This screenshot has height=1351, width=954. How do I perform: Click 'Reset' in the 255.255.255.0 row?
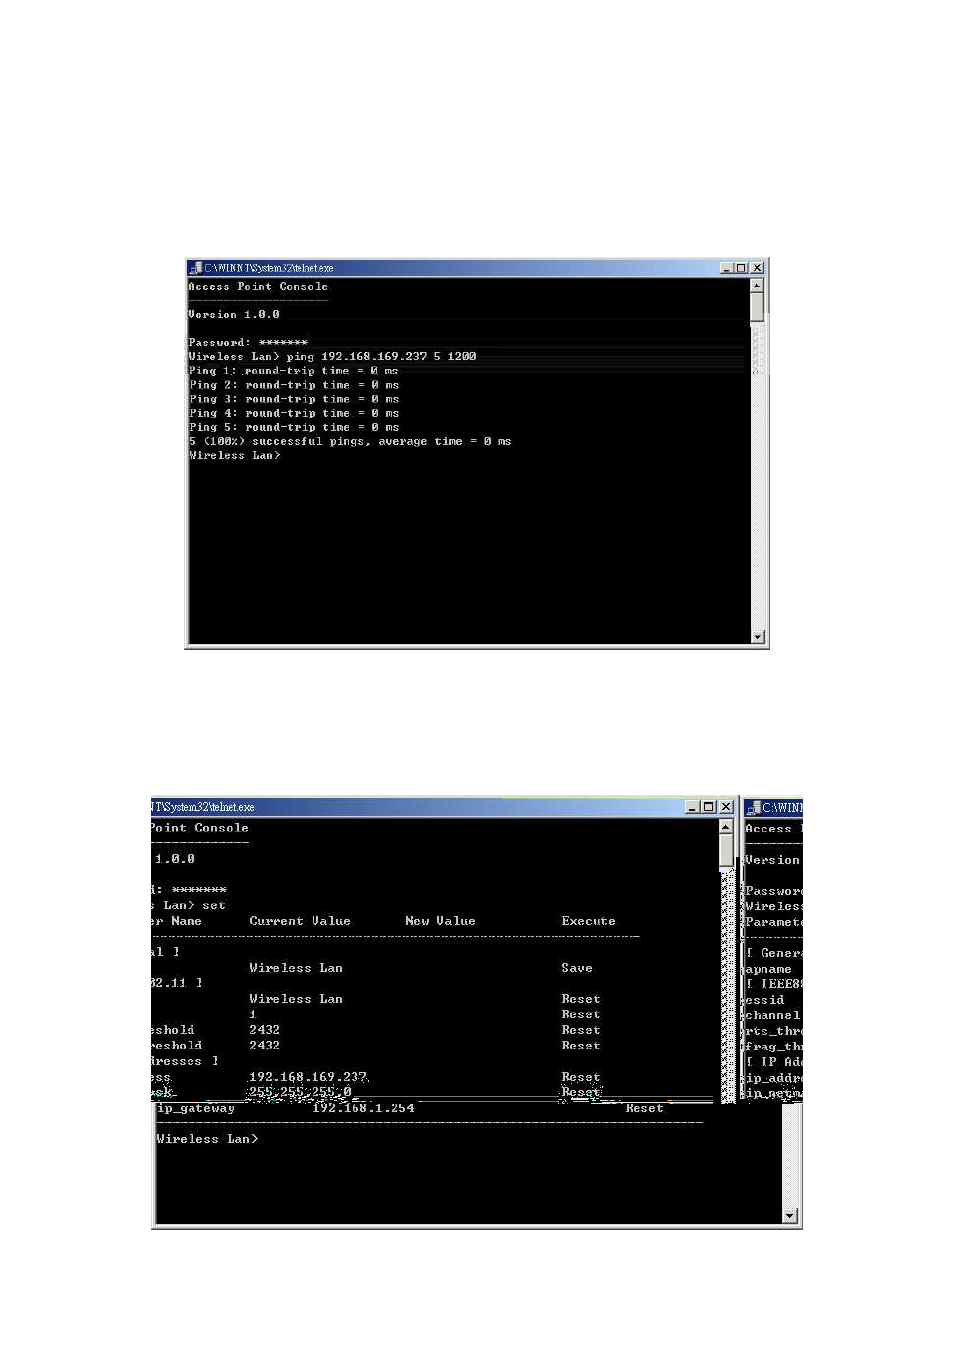(x=581, y=1092)
